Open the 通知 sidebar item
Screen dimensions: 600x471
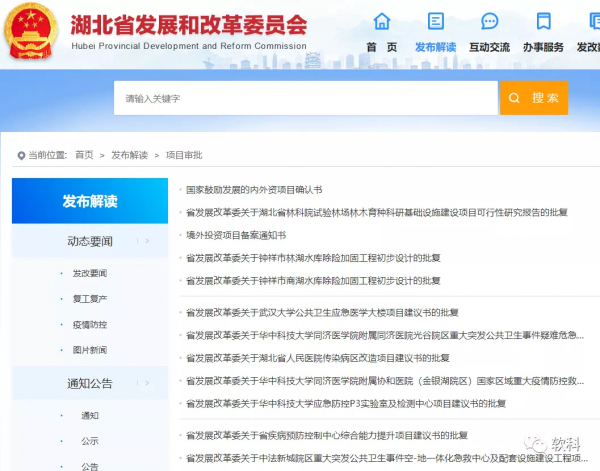point(90,416)
